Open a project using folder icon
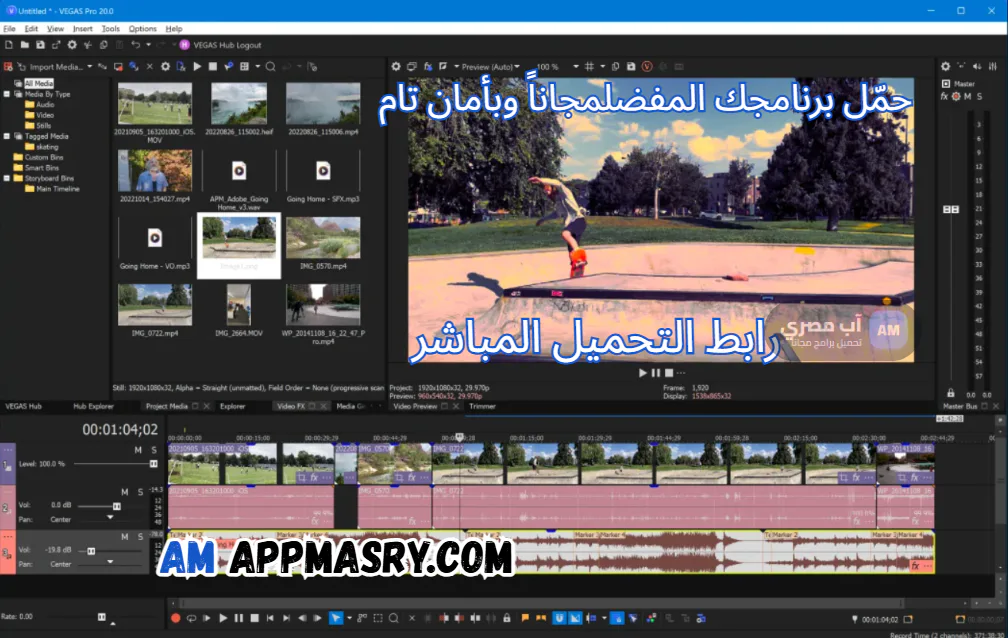Viewport: 1008px width, 638px height. click(x=24, y=45)
